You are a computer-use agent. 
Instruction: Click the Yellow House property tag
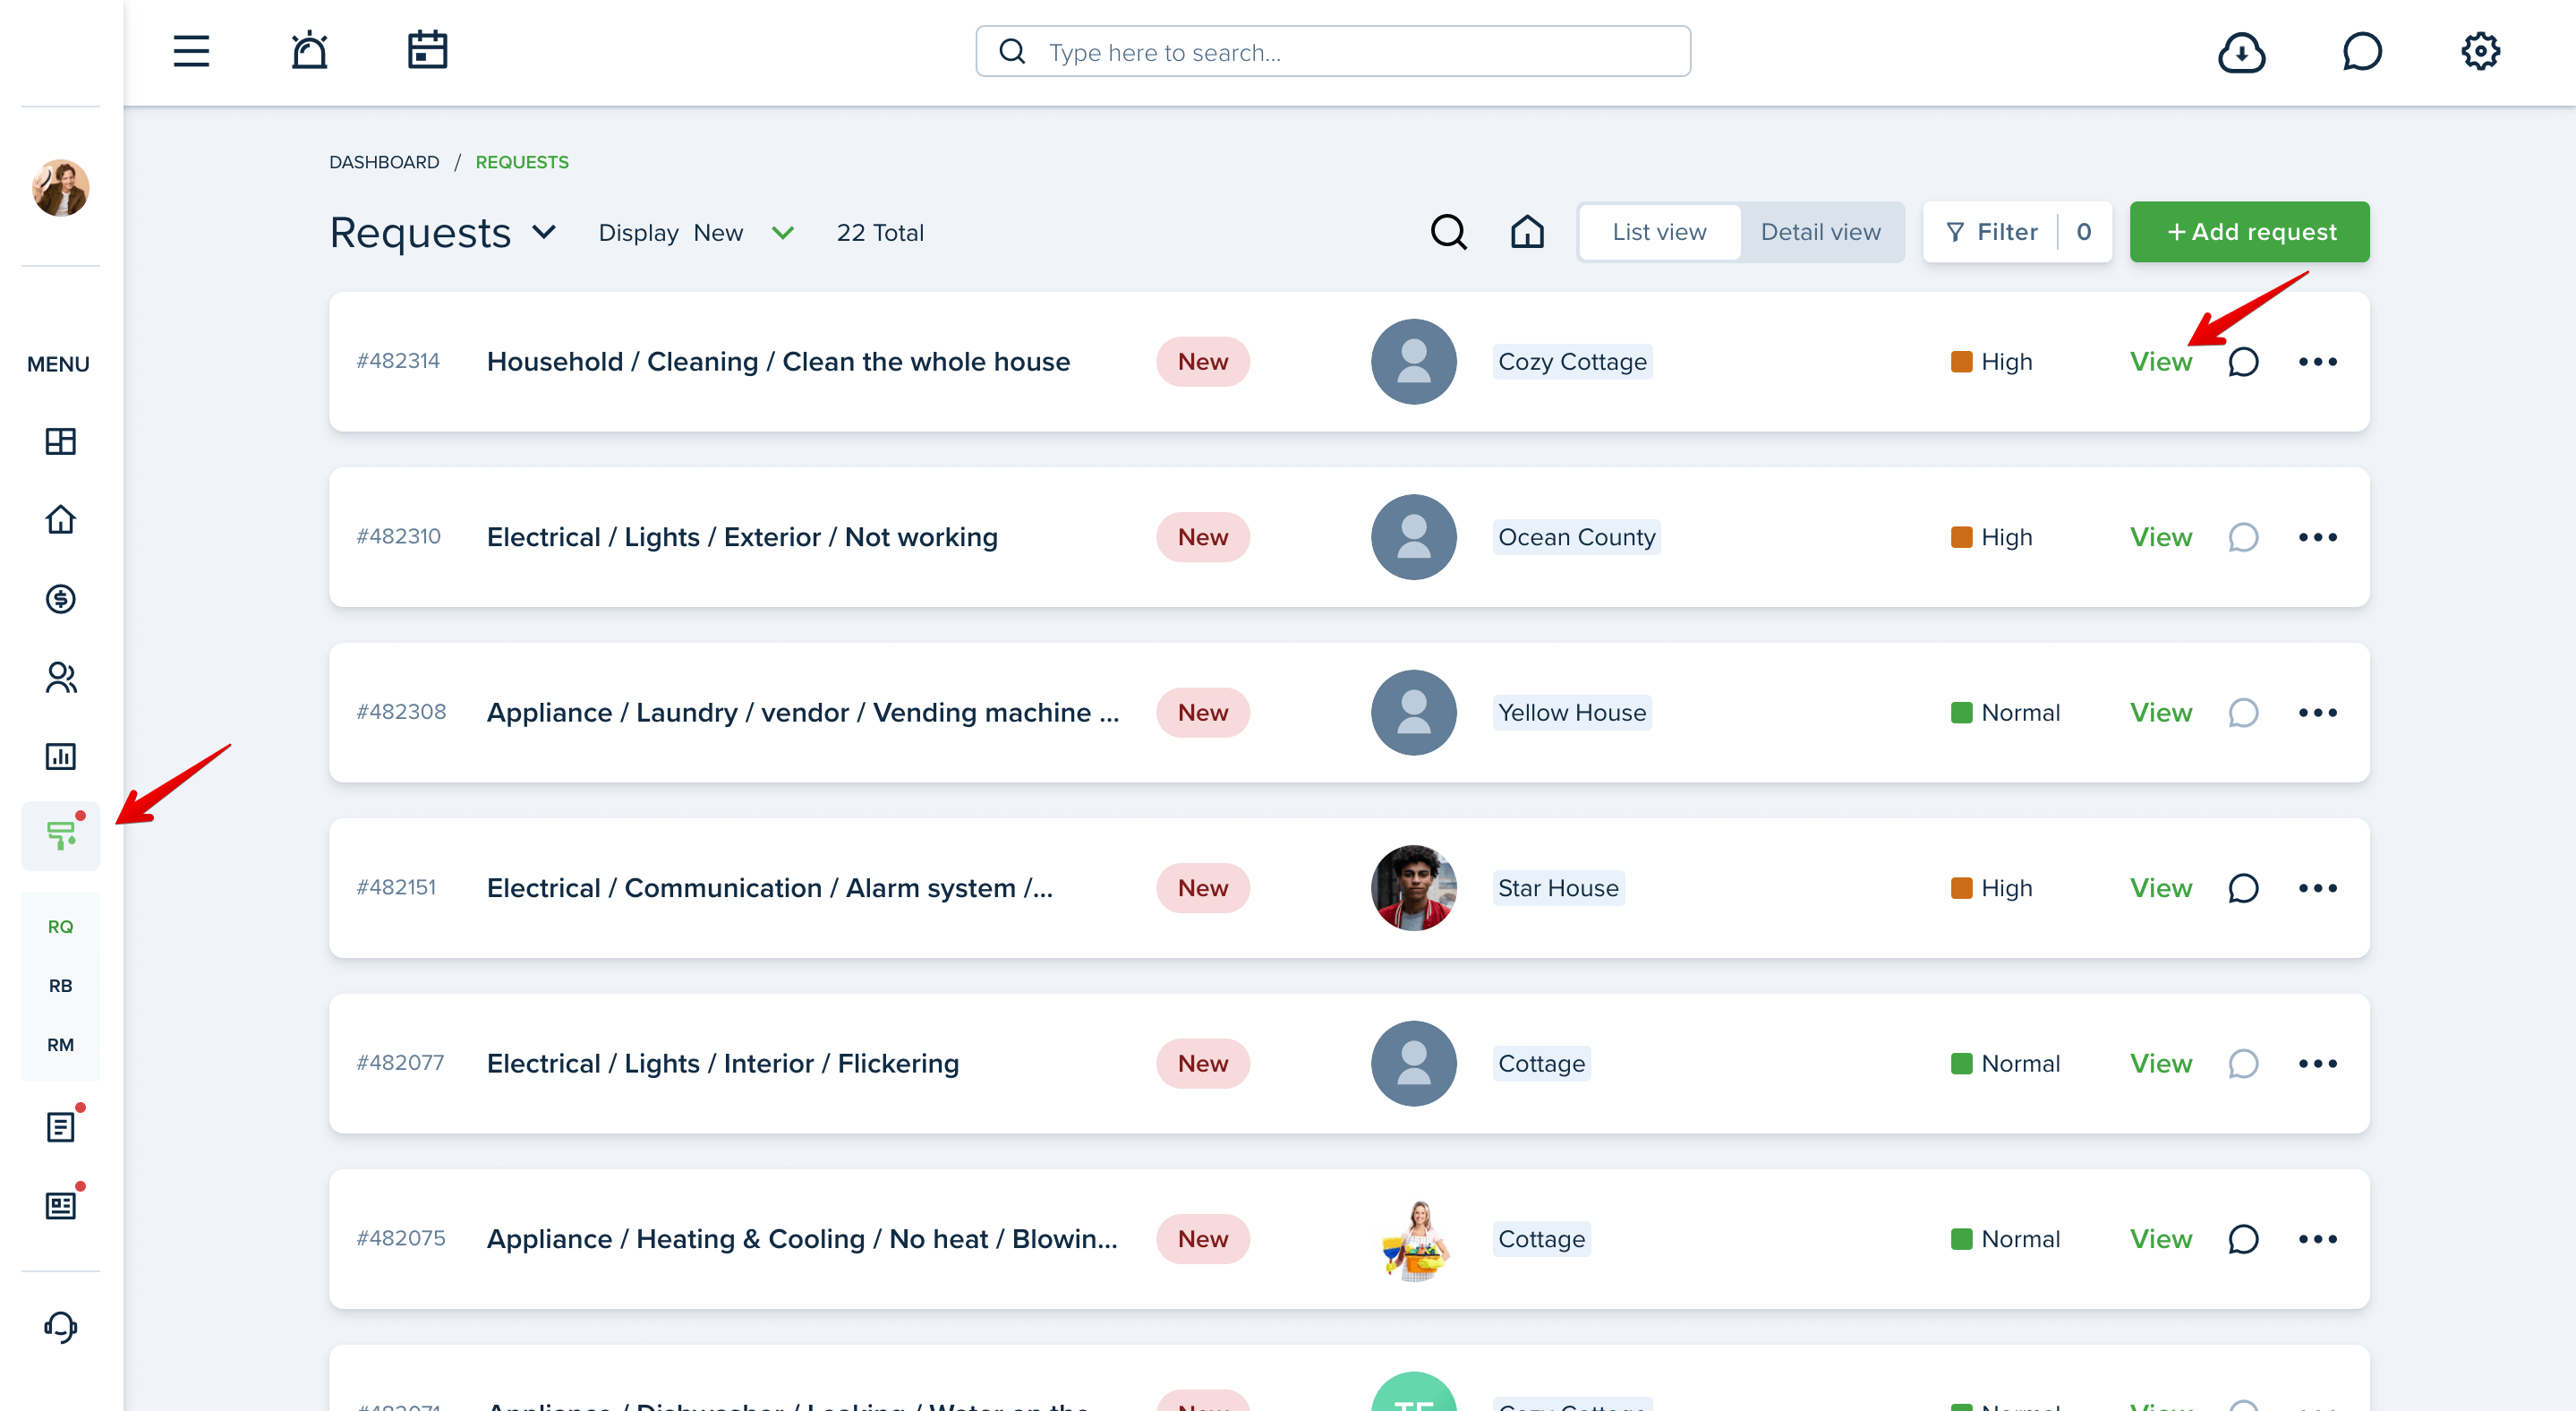[x=1572, y=713]
